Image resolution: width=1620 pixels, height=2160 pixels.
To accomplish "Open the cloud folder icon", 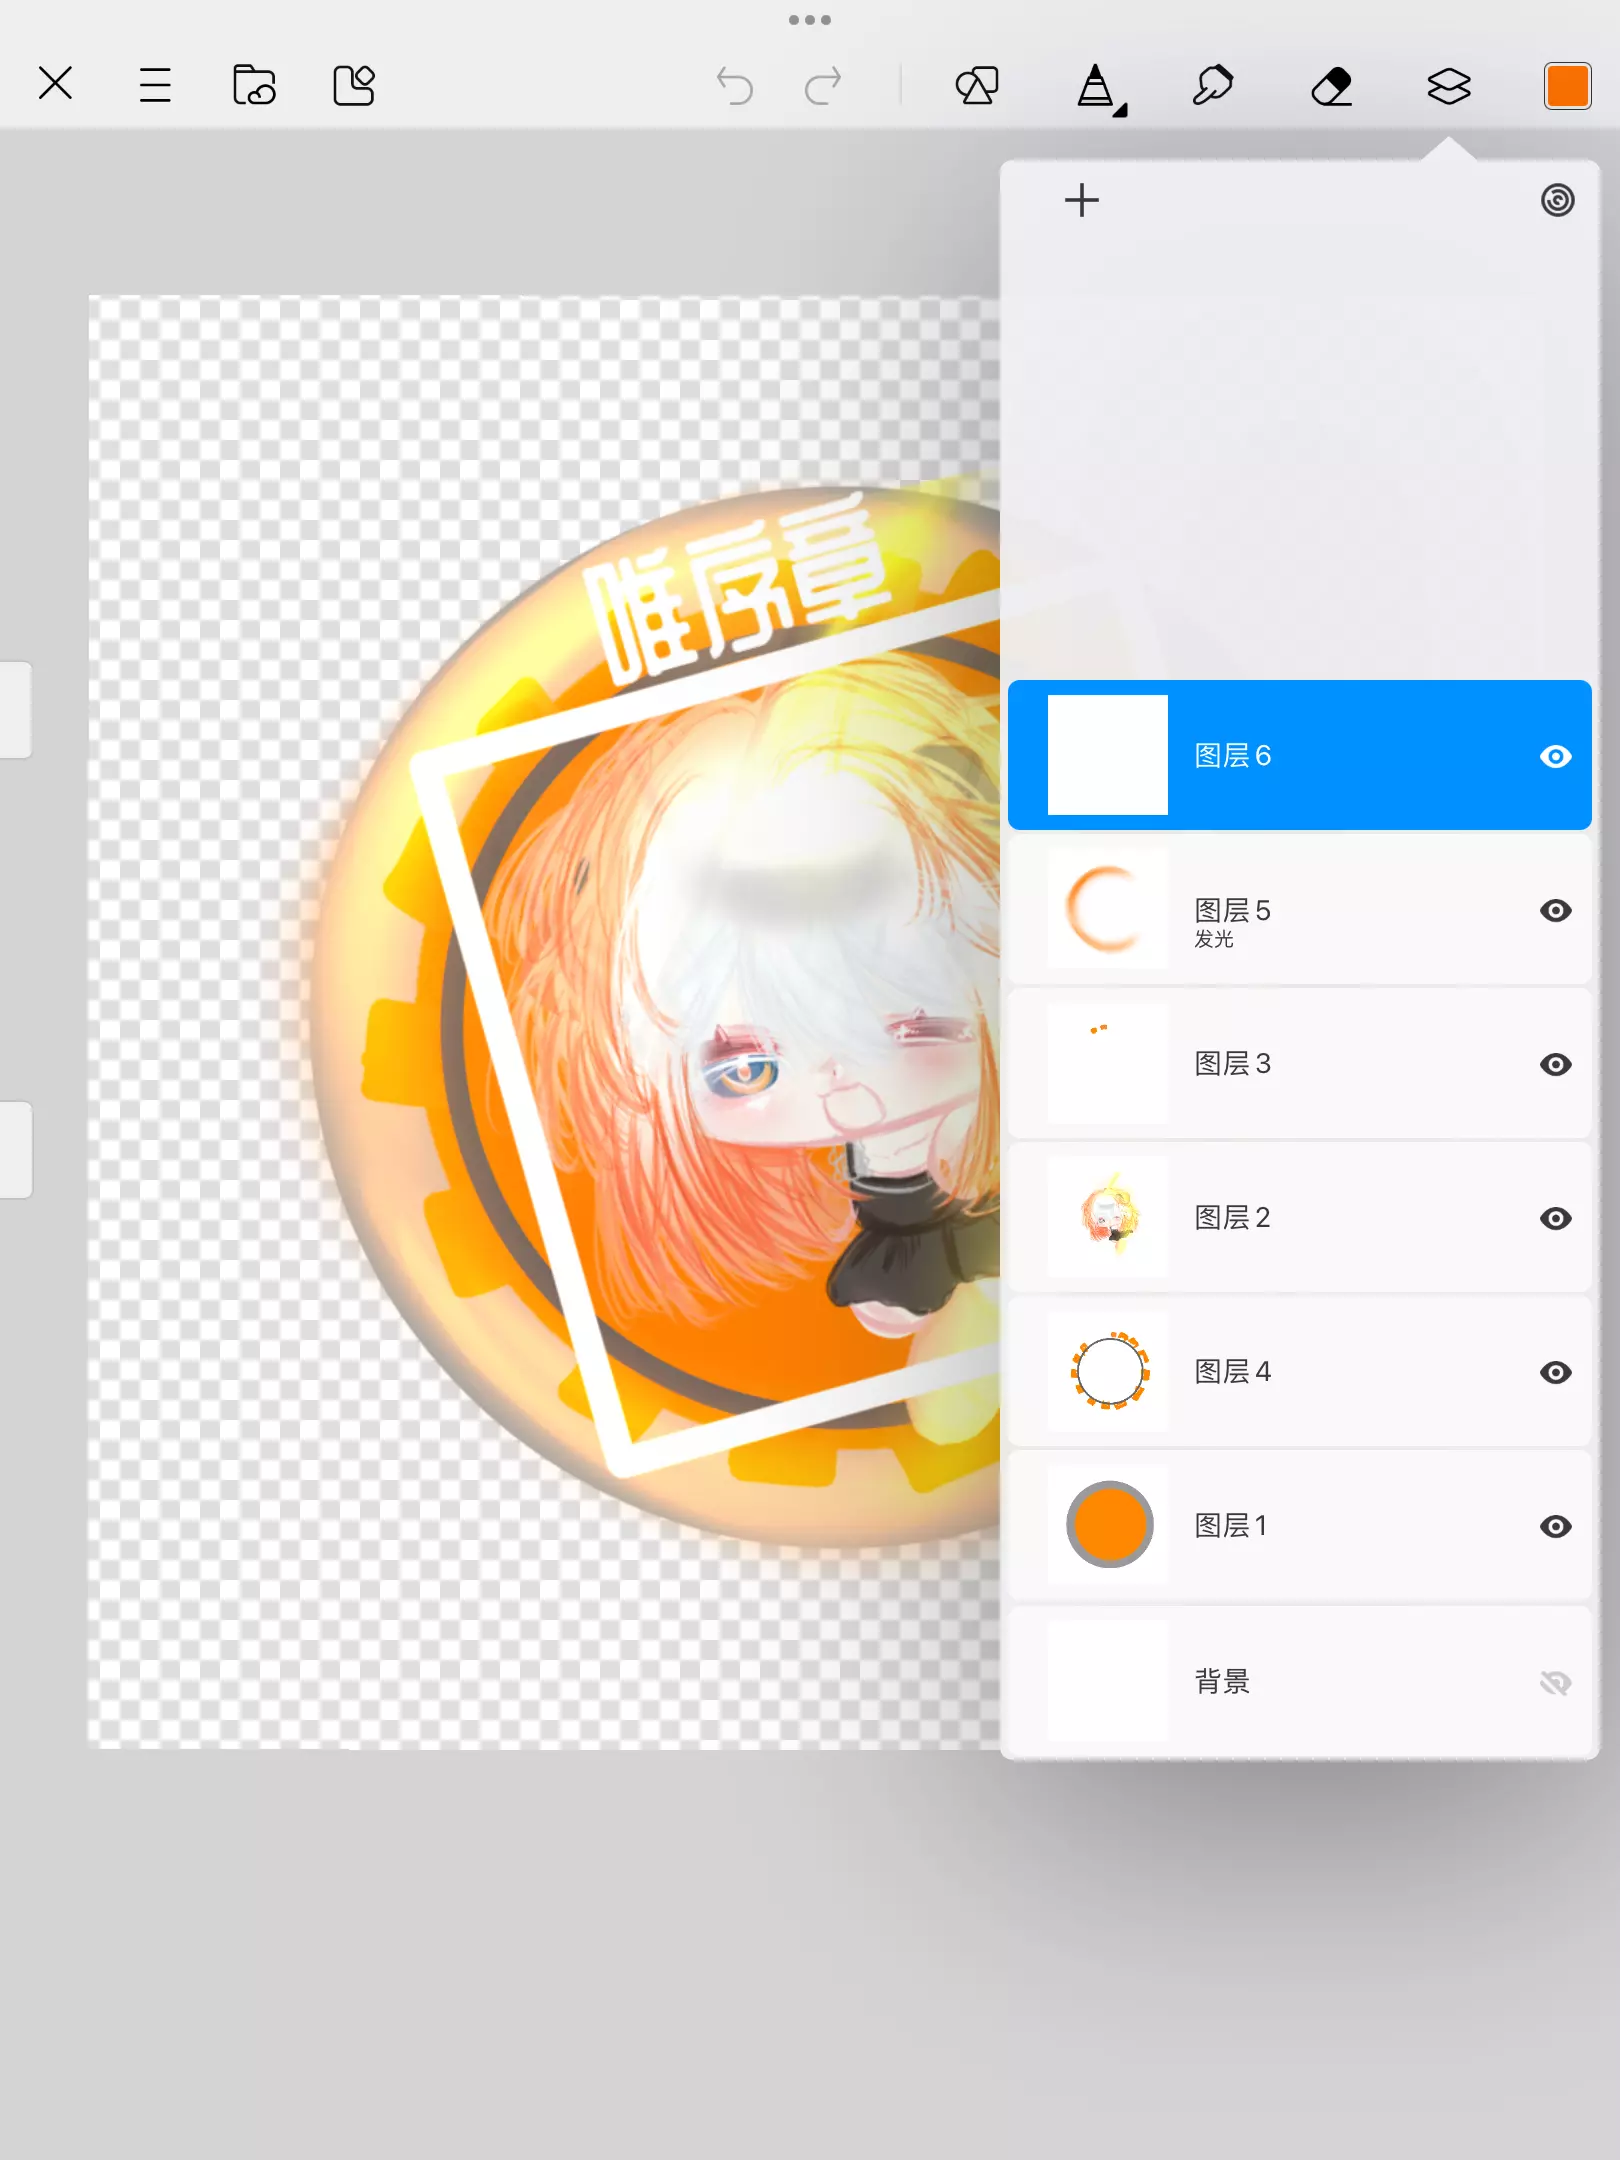I will point(254,85).
